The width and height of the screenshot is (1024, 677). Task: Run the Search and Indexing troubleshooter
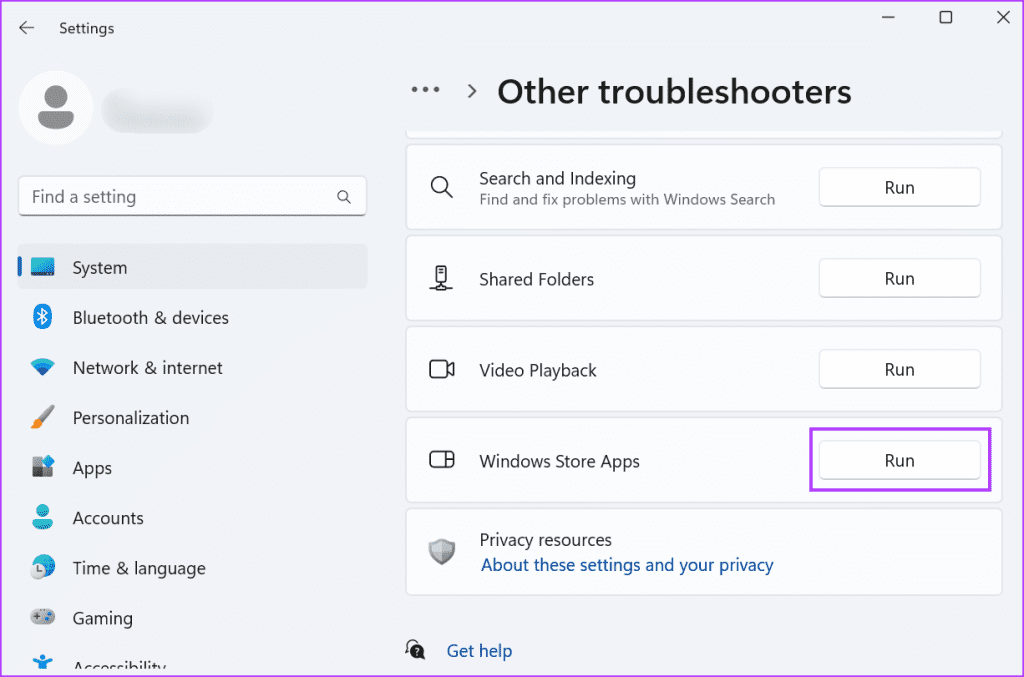pos(899,187)
